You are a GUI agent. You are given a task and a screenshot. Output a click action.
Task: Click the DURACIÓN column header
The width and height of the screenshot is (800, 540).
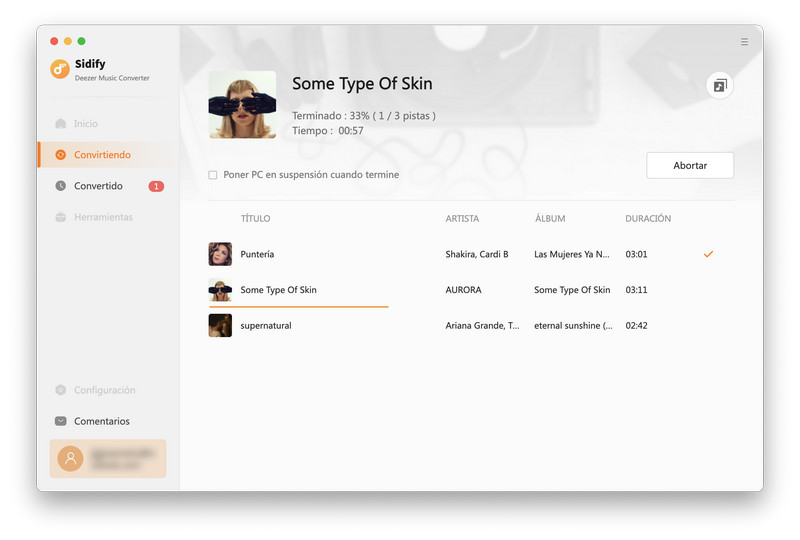click(648, 218)
